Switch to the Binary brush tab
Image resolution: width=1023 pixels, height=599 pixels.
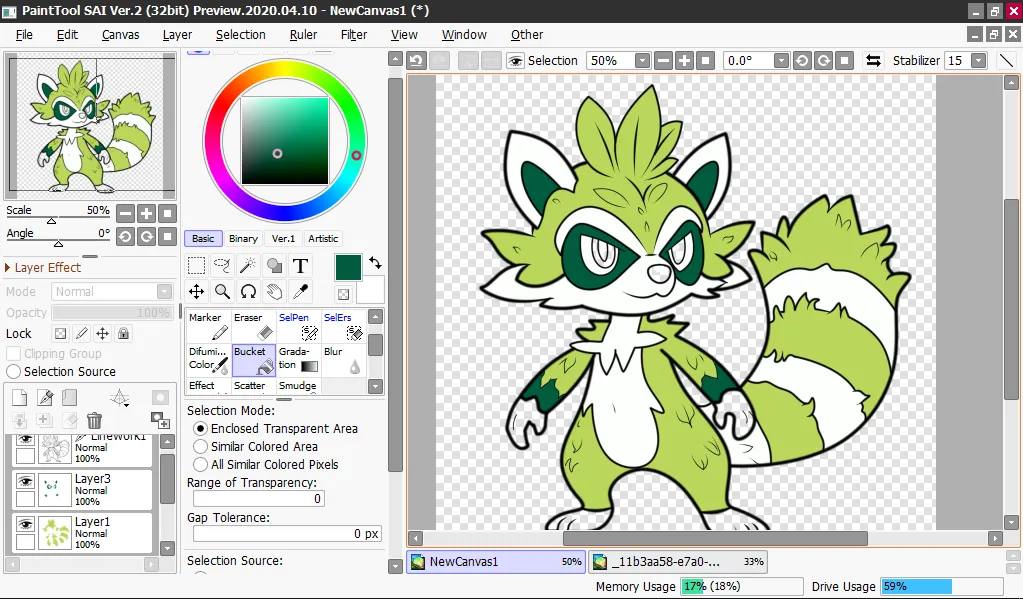[x=243, y=239]
